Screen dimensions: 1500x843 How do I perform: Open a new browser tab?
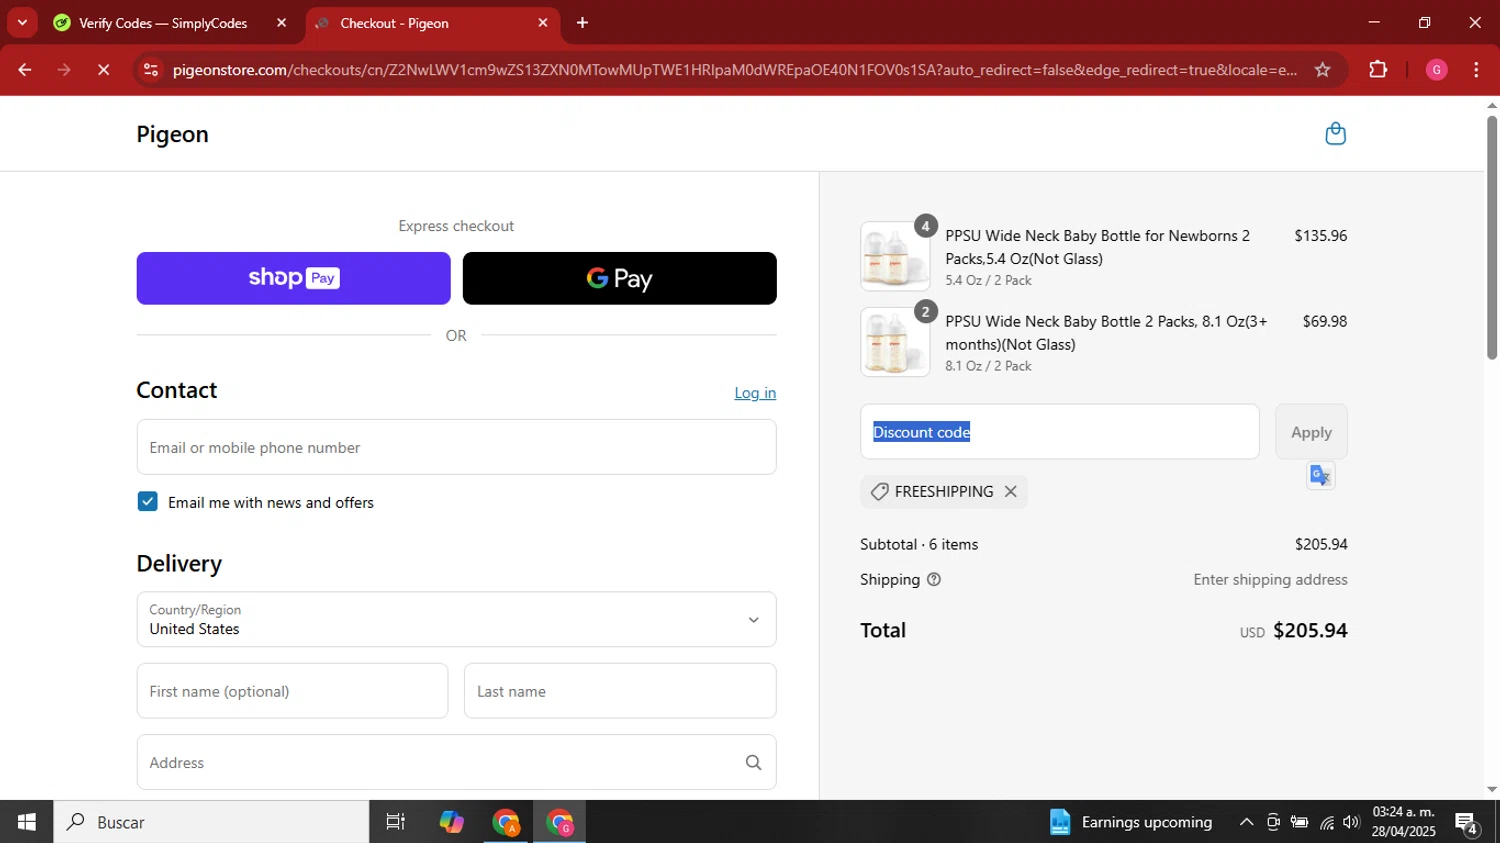(582, 22)
